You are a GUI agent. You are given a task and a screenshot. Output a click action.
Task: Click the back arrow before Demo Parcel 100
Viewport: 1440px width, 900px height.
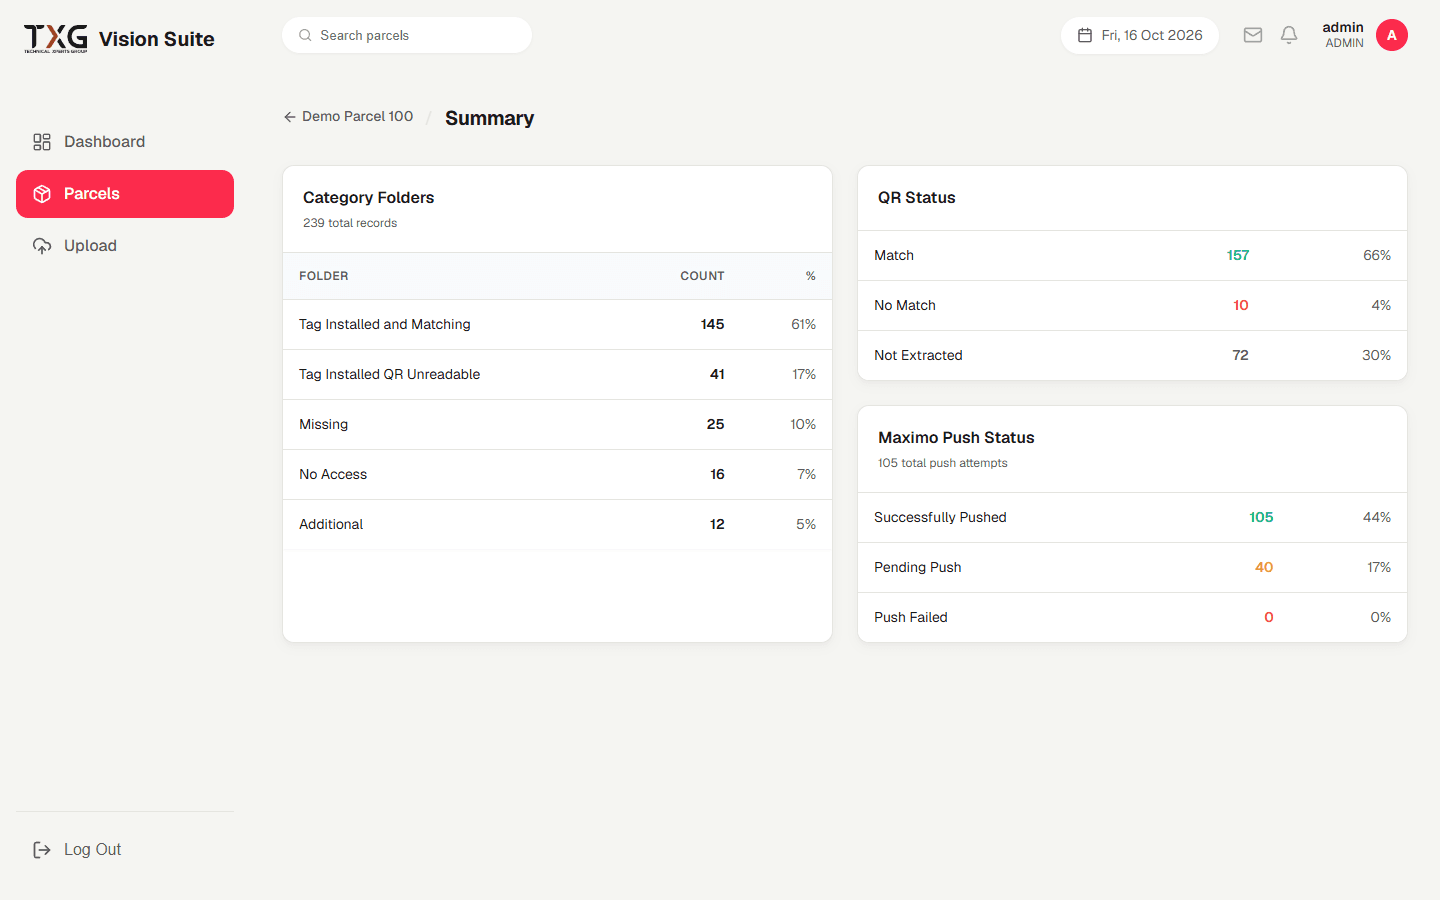tap(289, 117)
